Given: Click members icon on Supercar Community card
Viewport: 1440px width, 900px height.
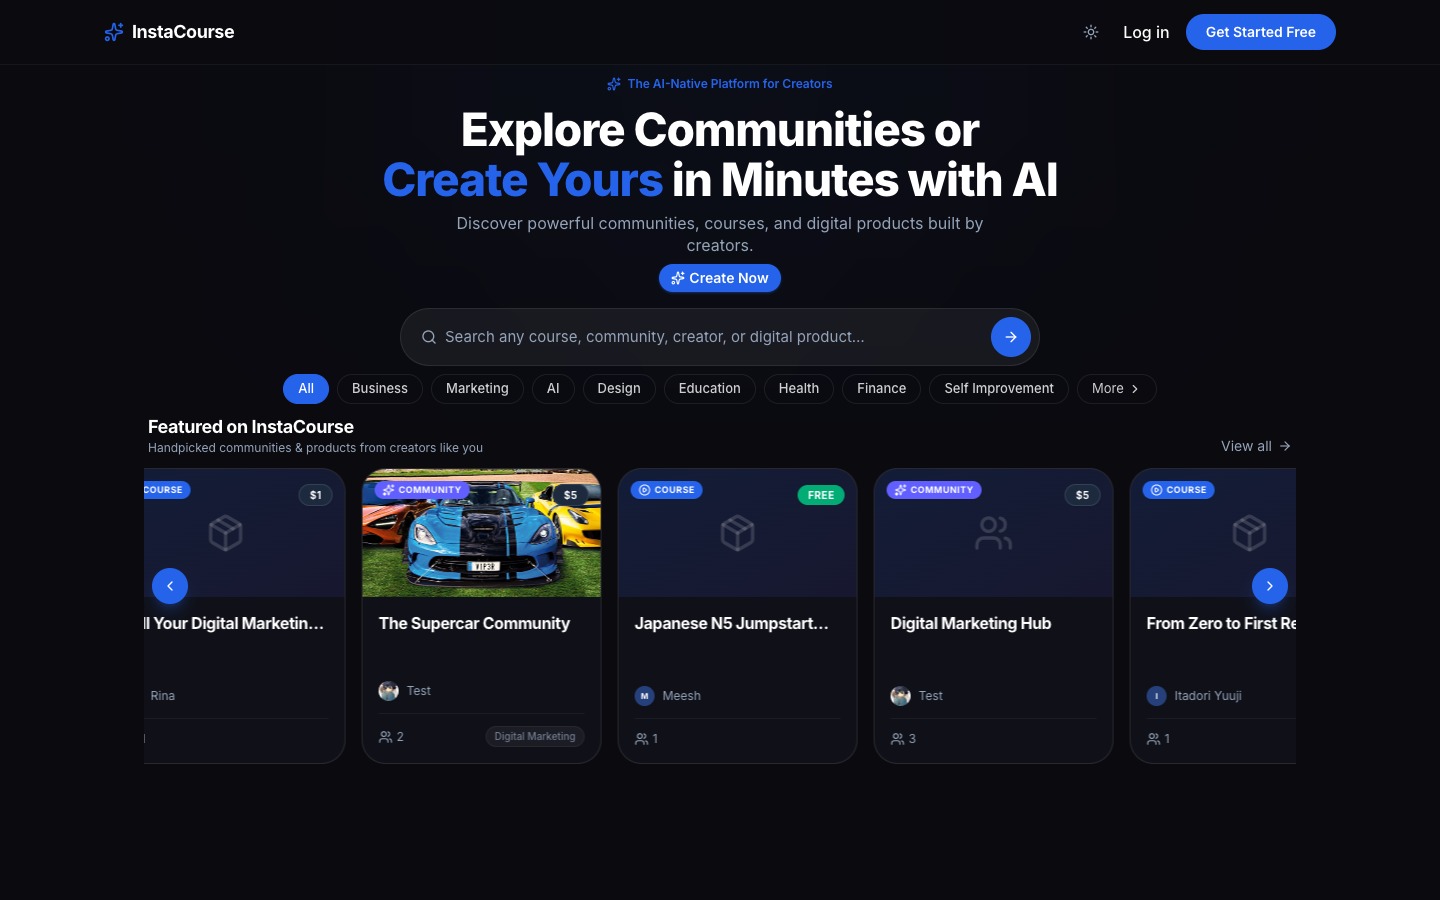Looking at the screenshot, I should [385, 737].
